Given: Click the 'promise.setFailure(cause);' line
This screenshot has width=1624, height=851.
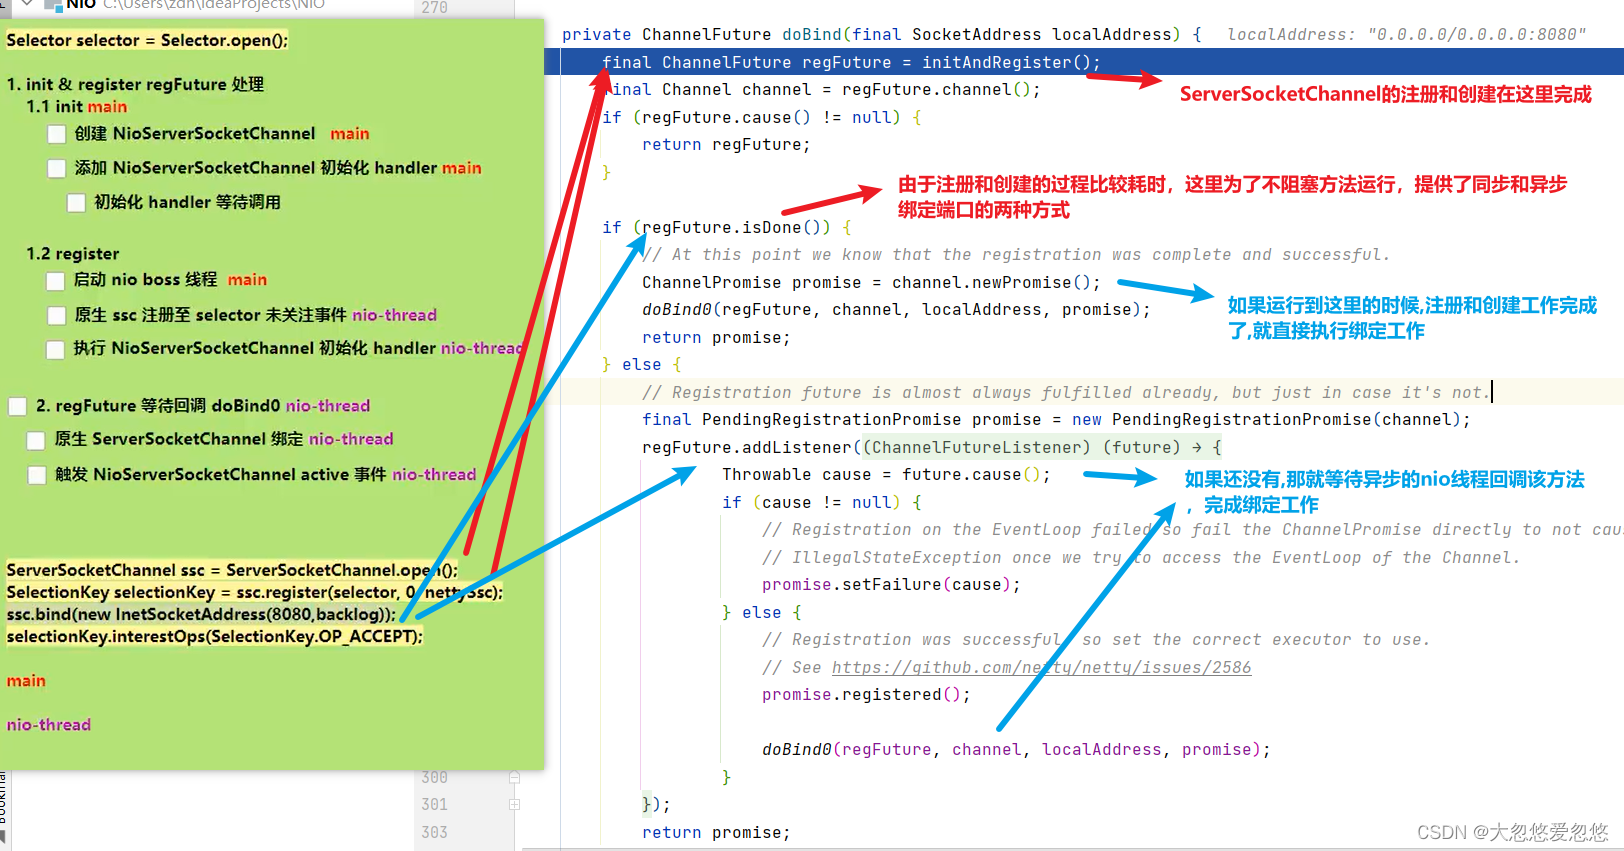Looking at the screenshot, I should click(891, 585).
